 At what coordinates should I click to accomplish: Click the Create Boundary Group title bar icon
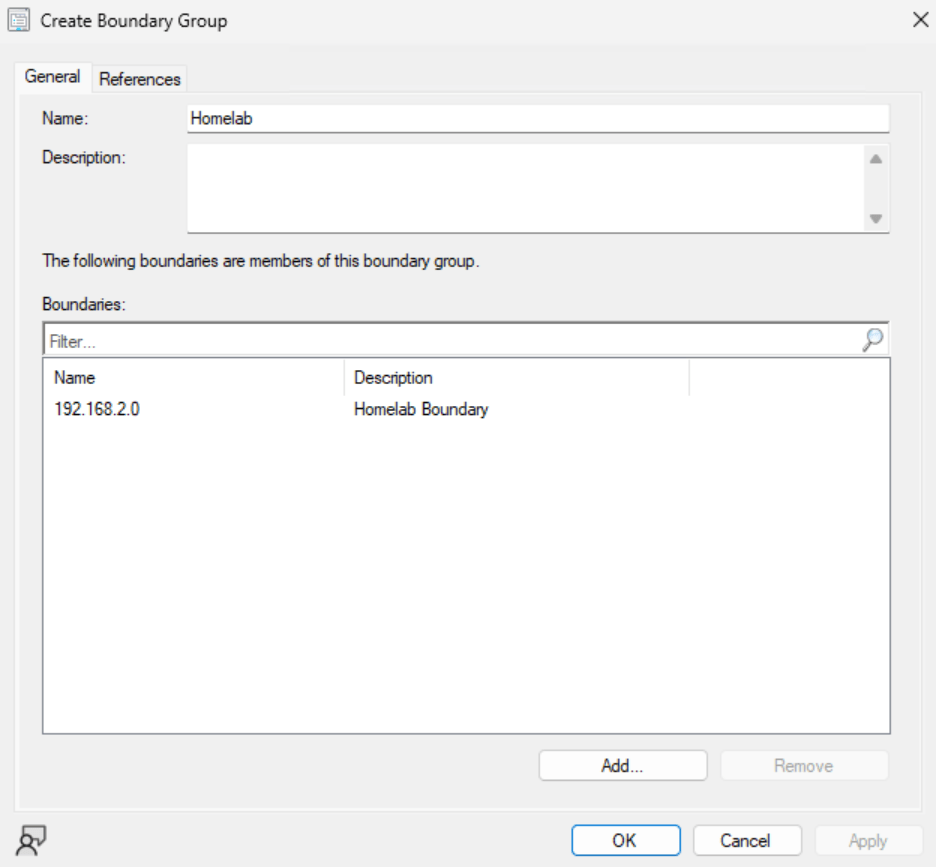coord(16,19)
